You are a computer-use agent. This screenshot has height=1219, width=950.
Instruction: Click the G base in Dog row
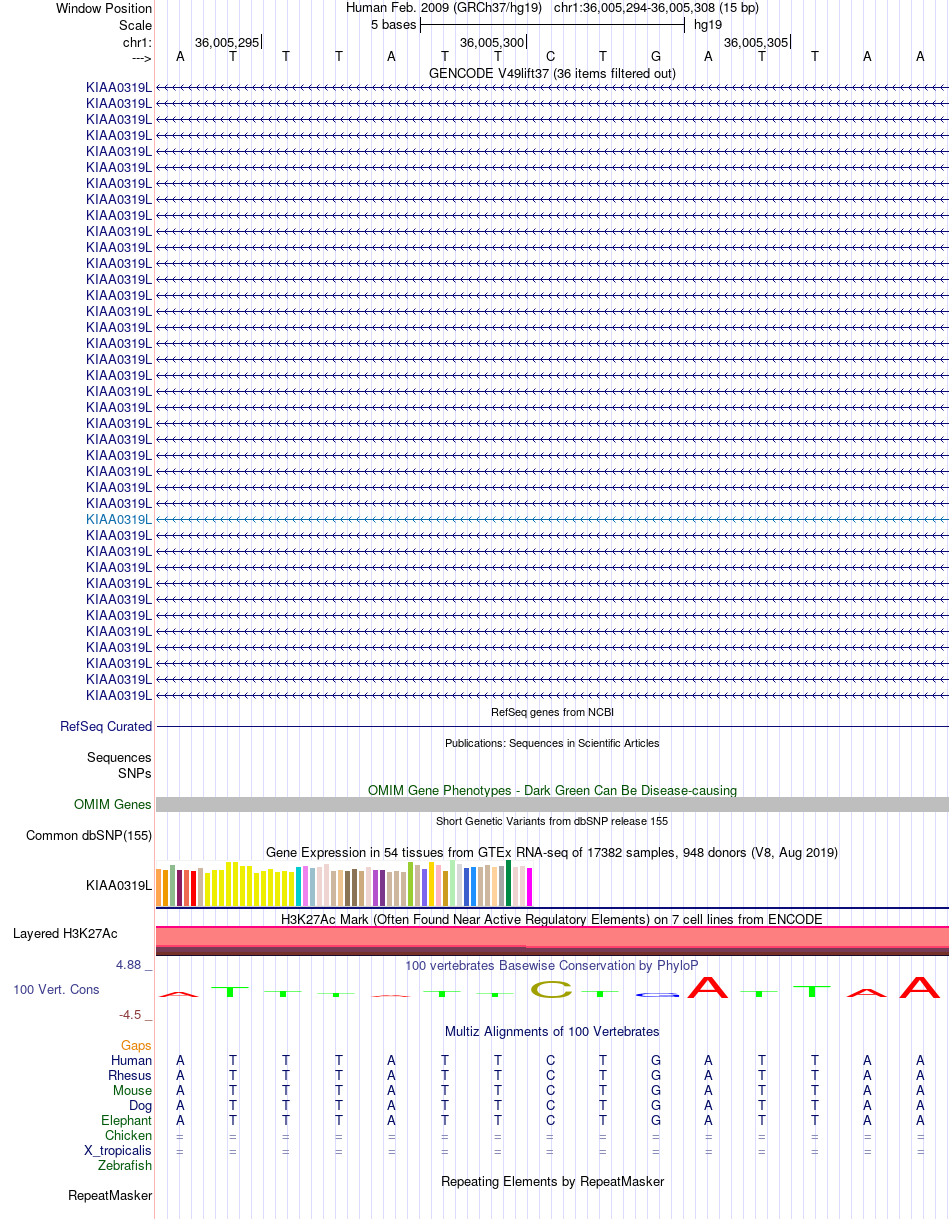pos(656,1105)
